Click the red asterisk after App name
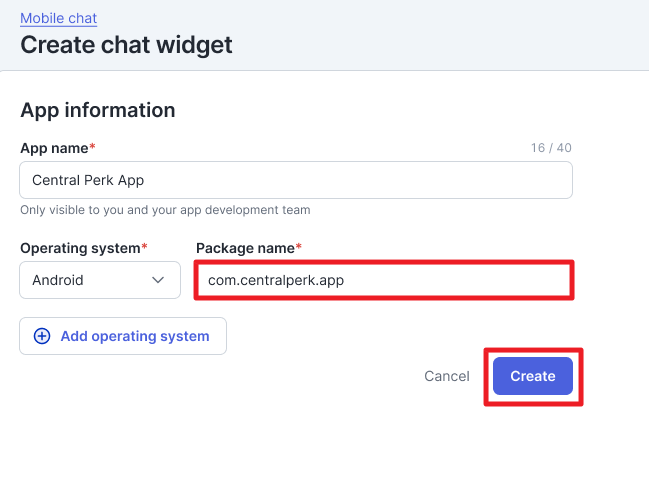The width and height of the screenshot is (649, 479). (x=93, y=147)
